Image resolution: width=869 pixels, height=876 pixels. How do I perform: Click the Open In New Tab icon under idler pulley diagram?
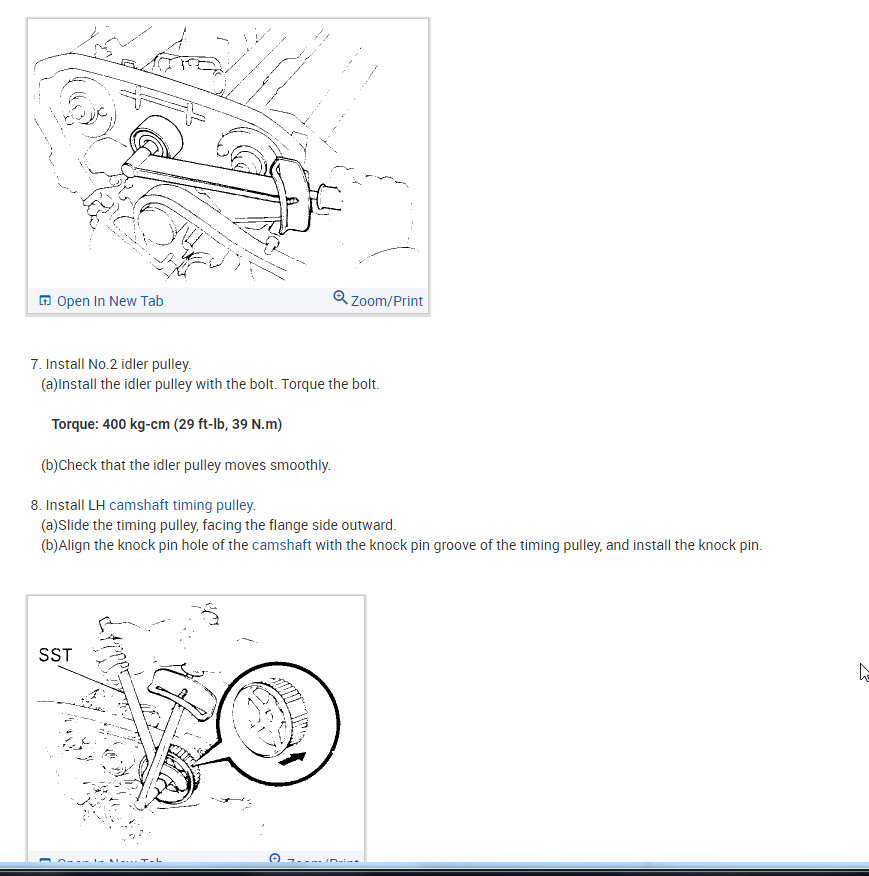[x=45, y=301]
